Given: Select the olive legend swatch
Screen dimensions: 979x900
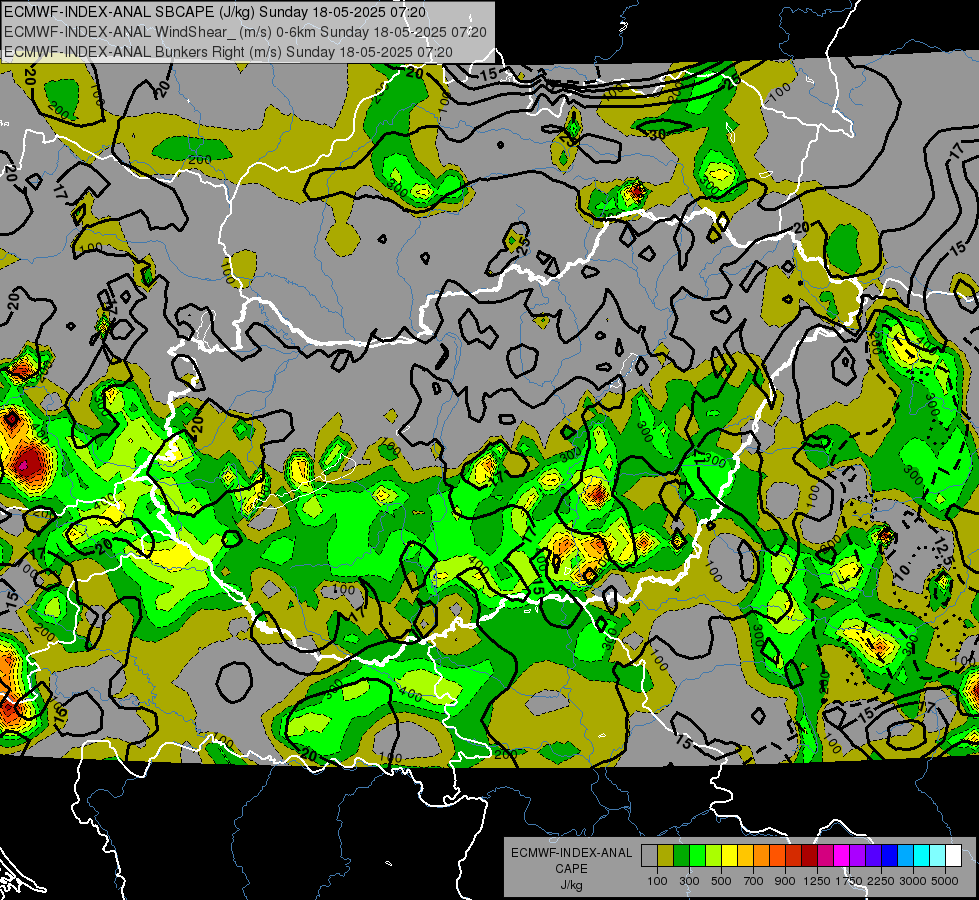Looking at the screenshot, I should (x=666, y=855).
